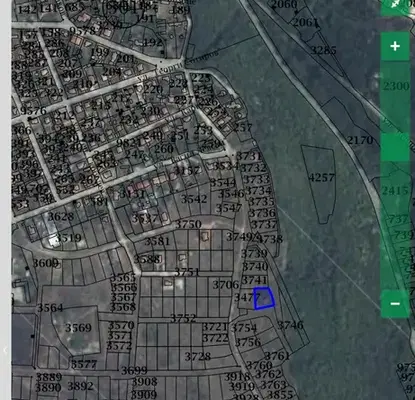The width and height of the screenshot is (415, 400).
Task: Select parcel numbered 3542
Action: [194, 199]
